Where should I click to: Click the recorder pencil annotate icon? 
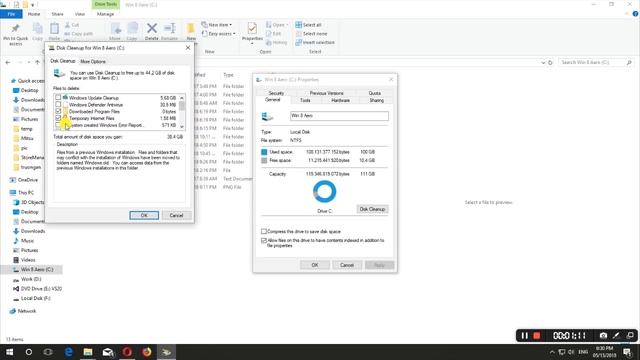pyautogui.click(x=616, y=336)
